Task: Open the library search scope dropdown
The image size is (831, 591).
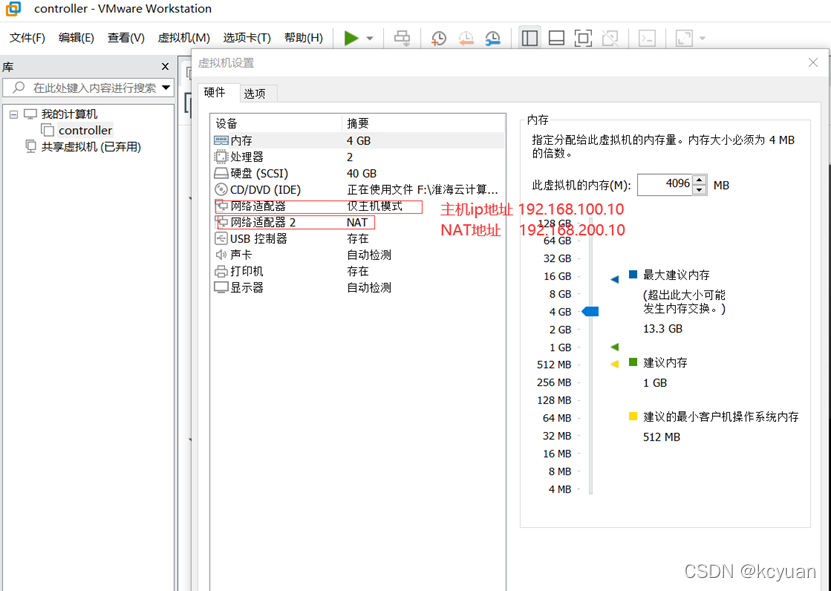Action: point(166,87)
